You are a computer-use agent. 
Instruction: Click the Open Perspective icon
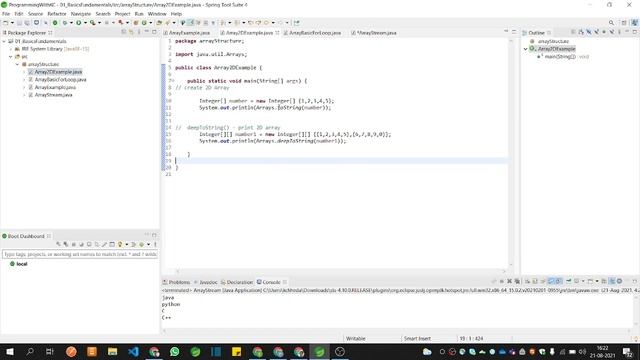click(624, 23)
